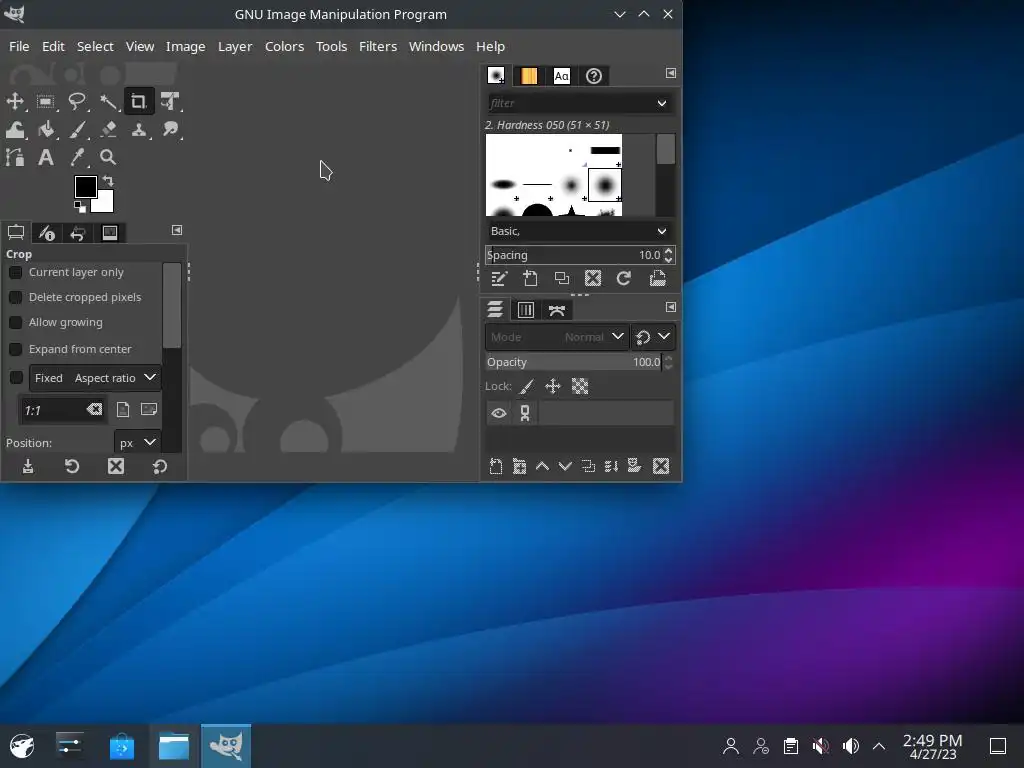The image size is (1024, 768).
Task: Reset colors to default black and white
Action: click(x=80, y=207)
